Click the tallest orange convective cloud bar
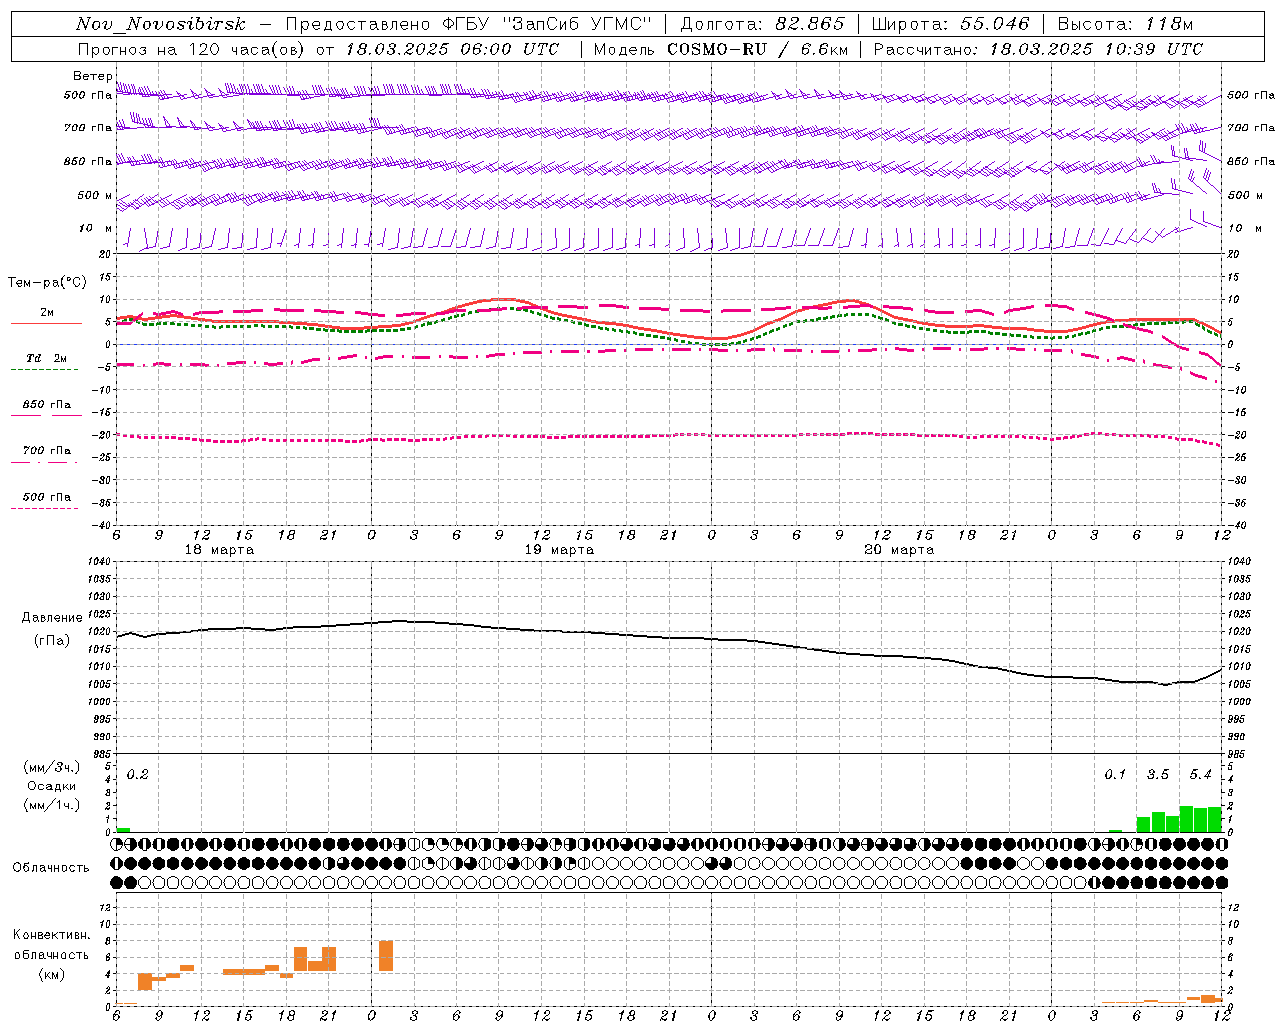Image resolution: width=1280 pixels, height=1024 pixels. click(386, 956)
